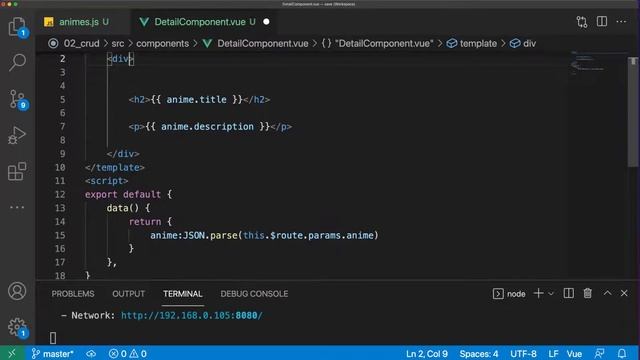Click the editor vertical scrollbar
The height and width of the screenshot is (360, 640).
click(633, 112)
